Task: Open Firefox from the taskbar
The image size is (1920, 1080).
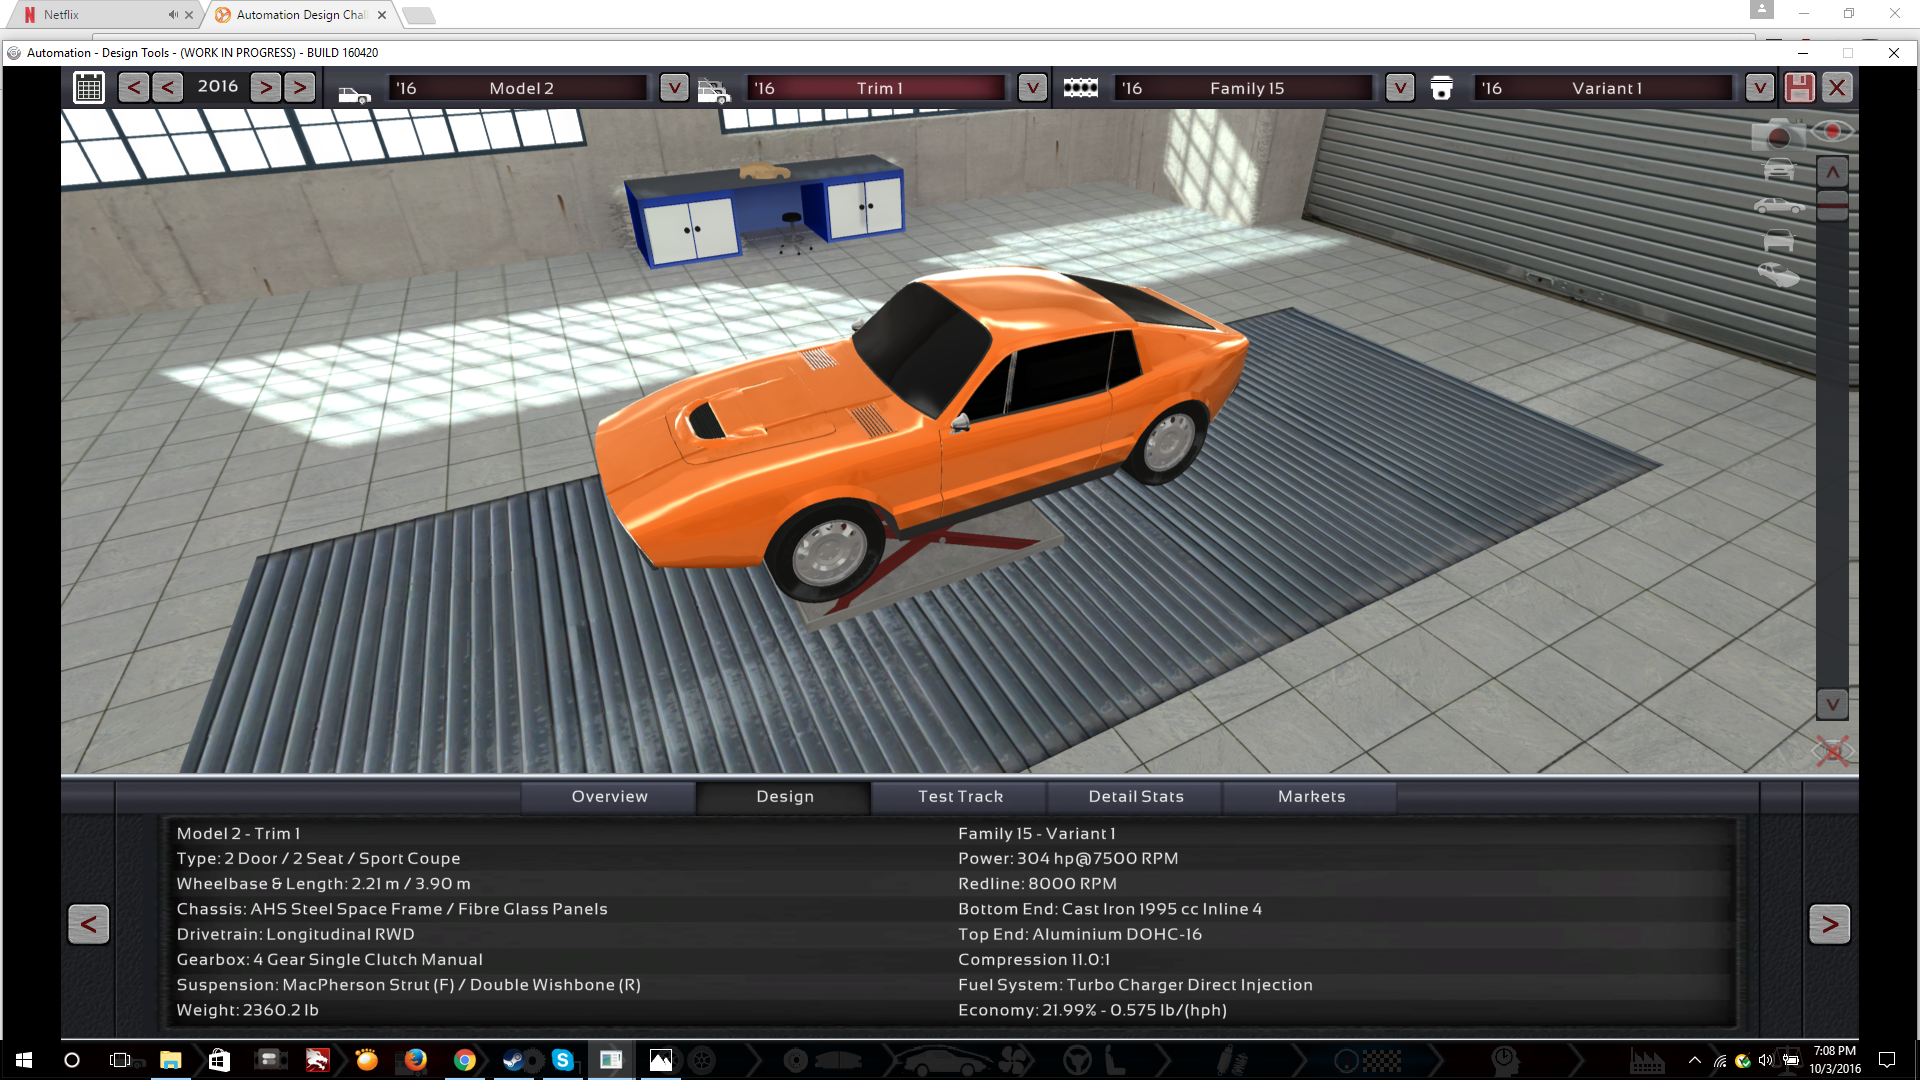Action: click(415, 1060)
